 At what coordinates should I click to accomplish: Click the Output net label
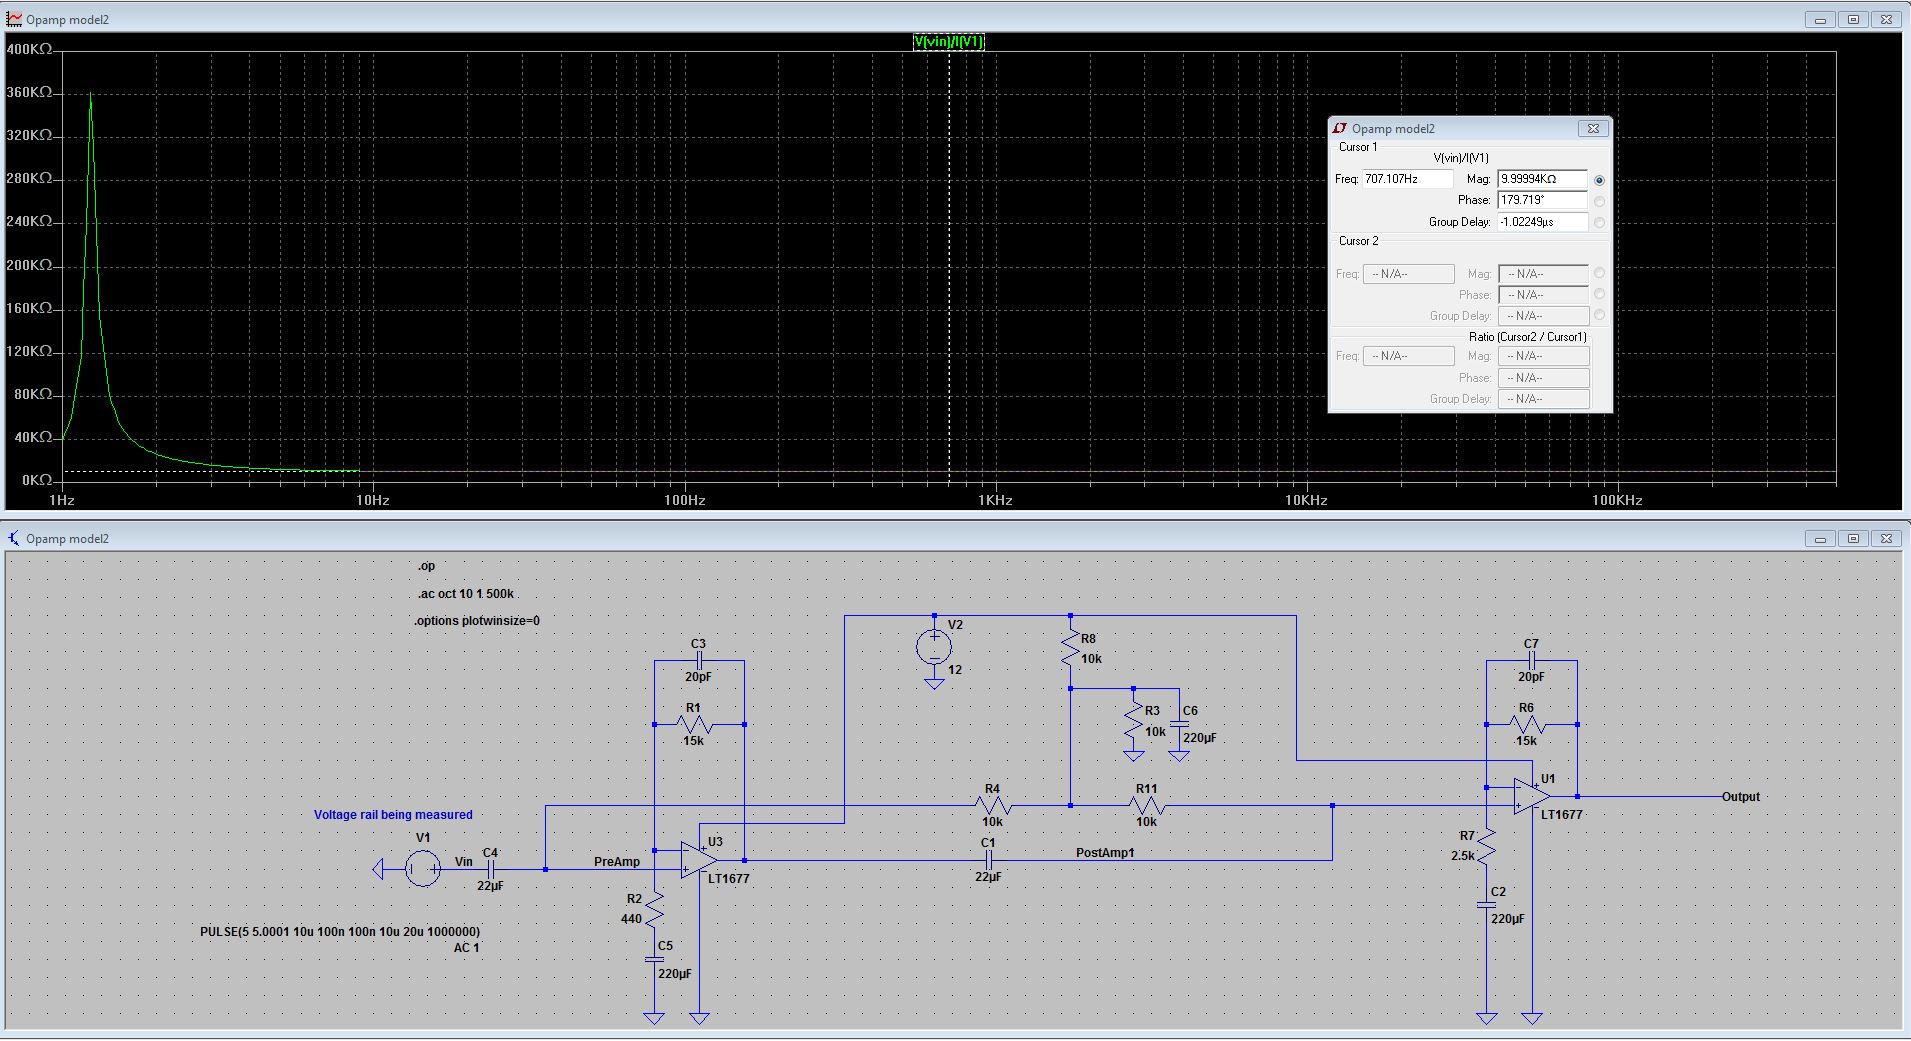(x=1741, y=797)
